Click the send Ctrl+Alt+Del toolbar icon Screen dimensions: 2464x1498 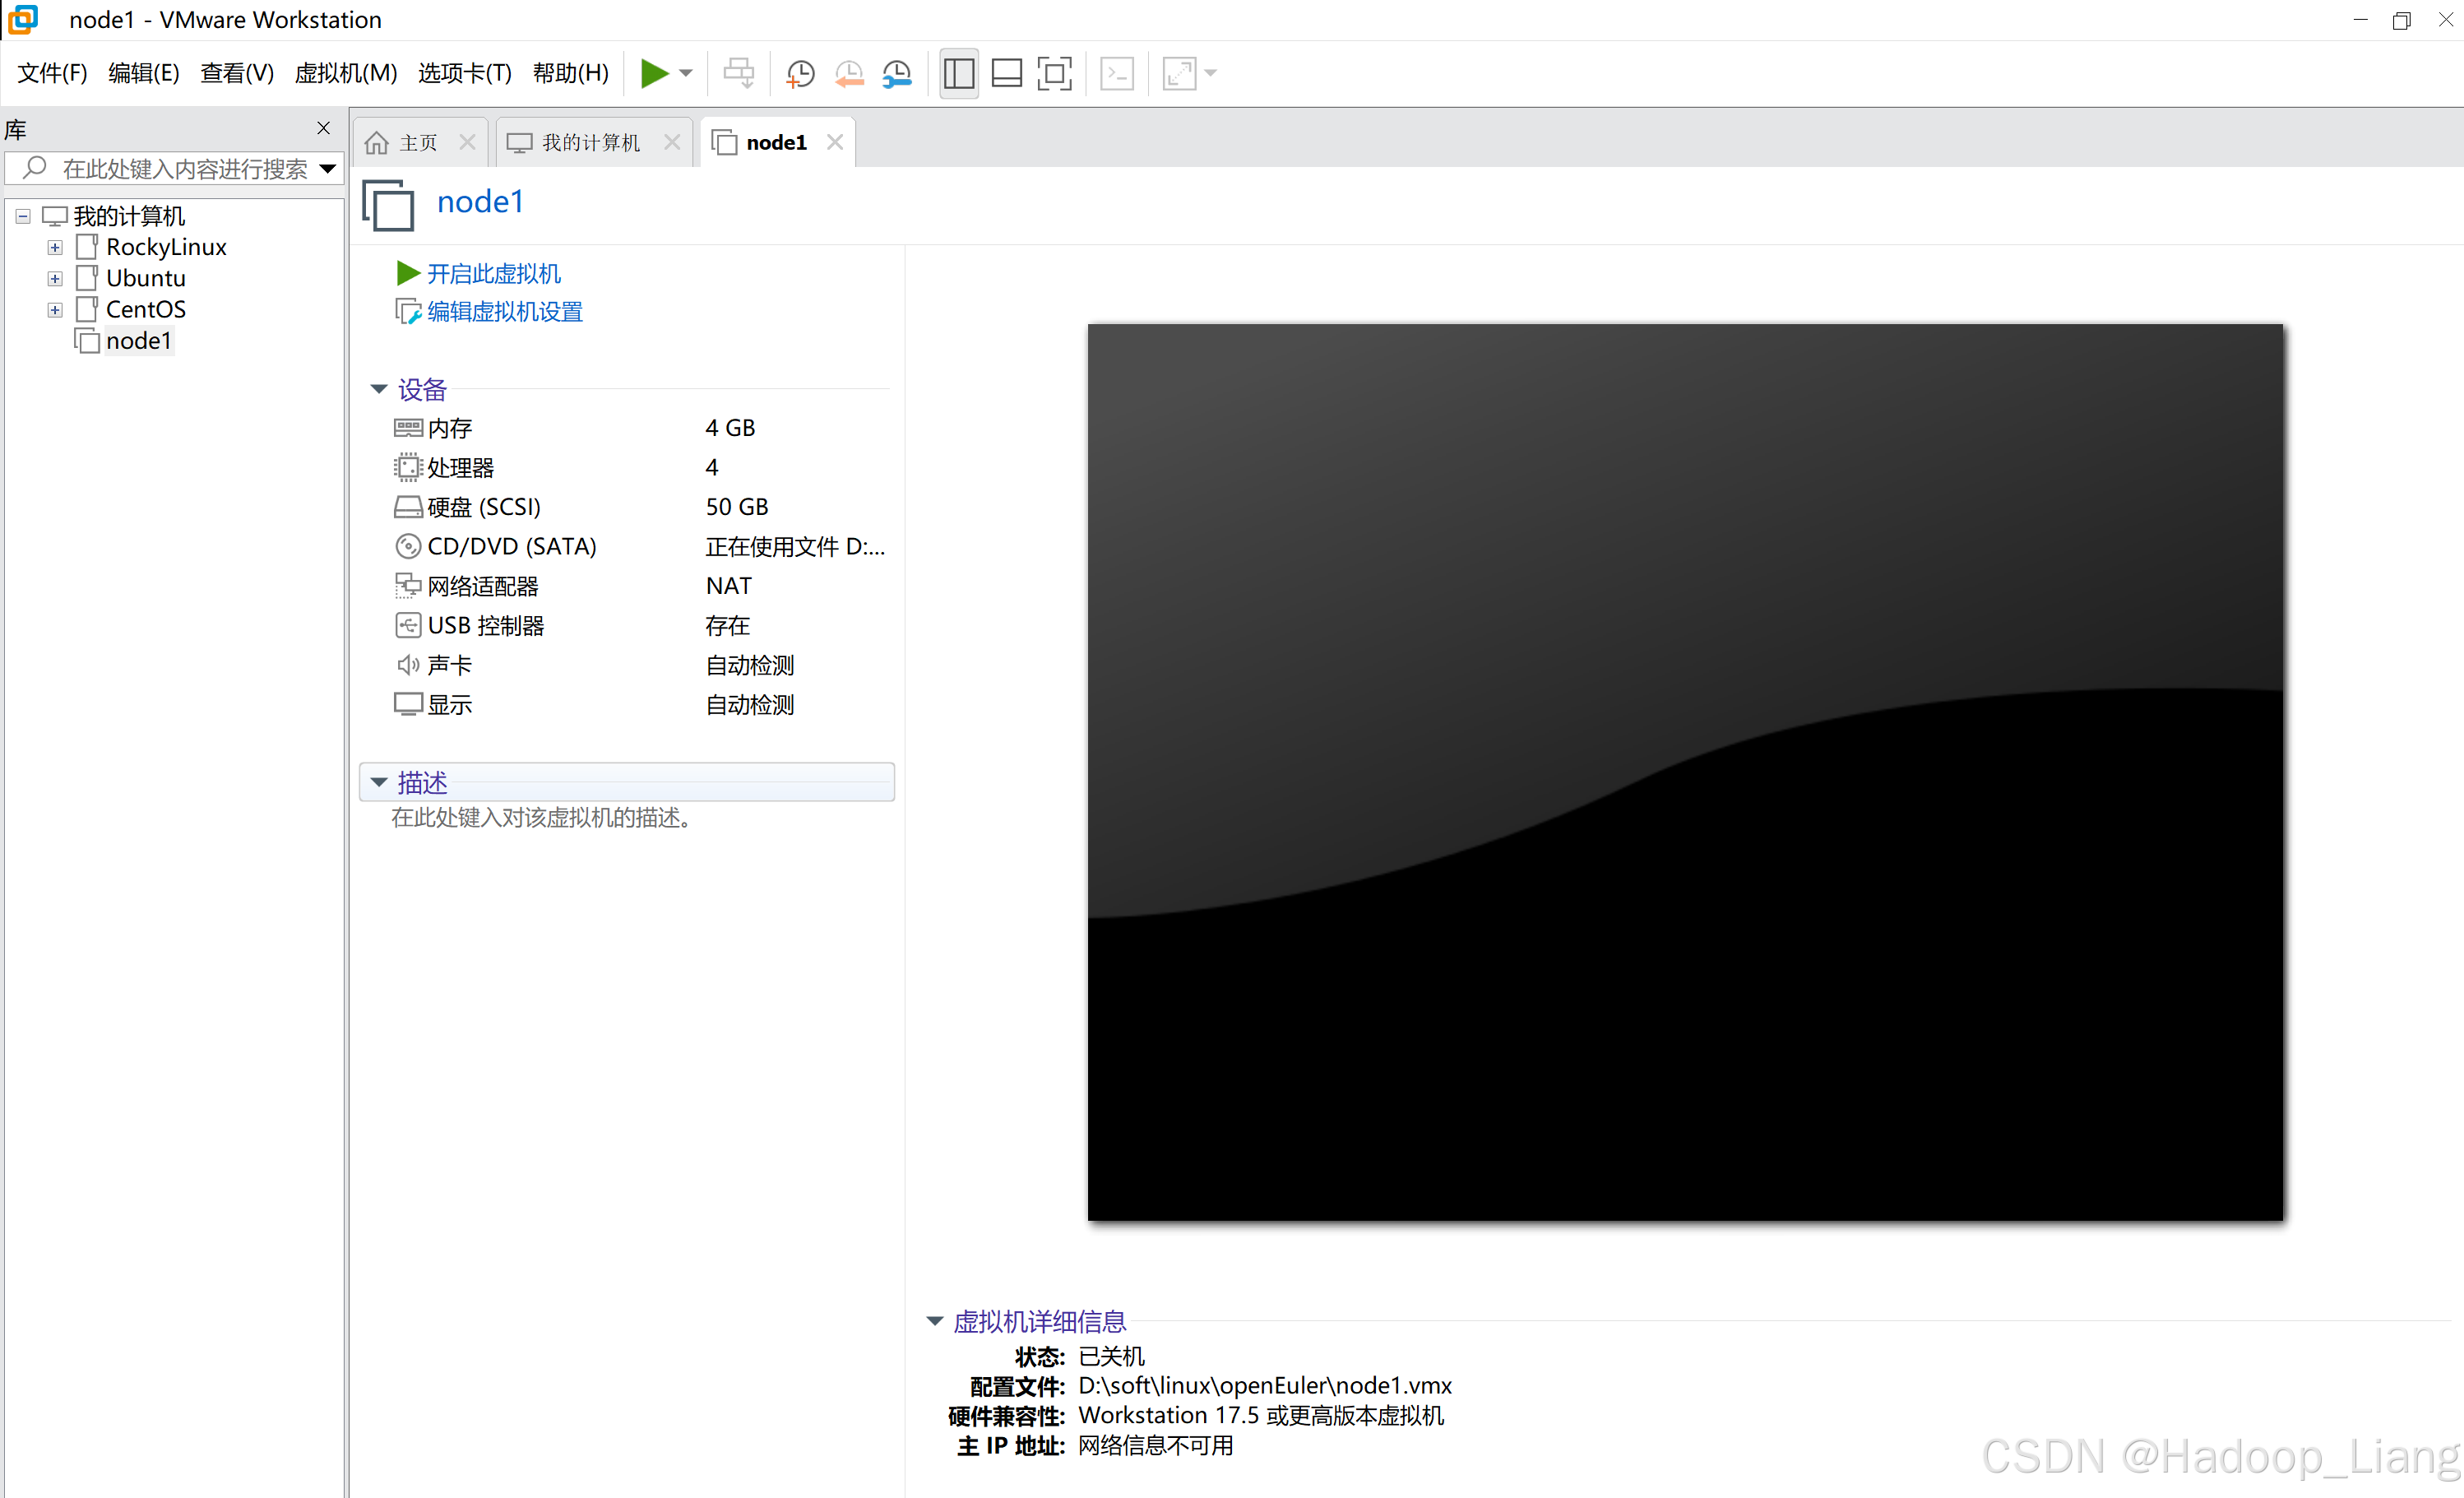739,73
